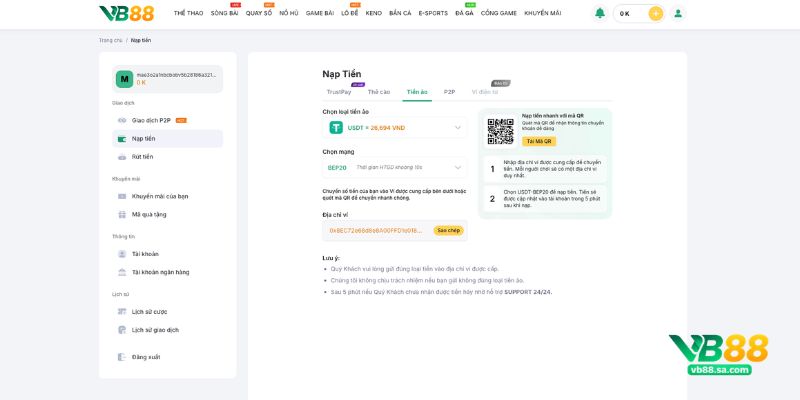Open the E-SPORTS menu
Image resolution: width=800 pixels, height=400 pixels.
pos(433,13)
